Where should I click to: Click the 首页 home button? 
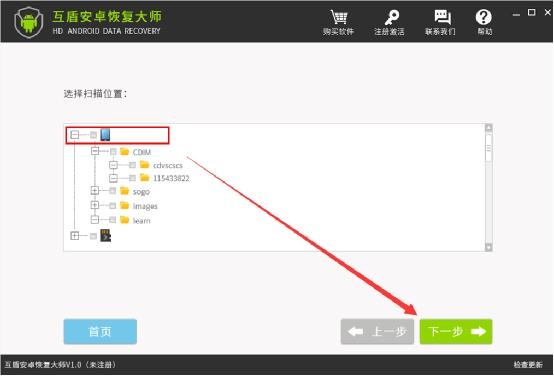(x=100, y=331)
